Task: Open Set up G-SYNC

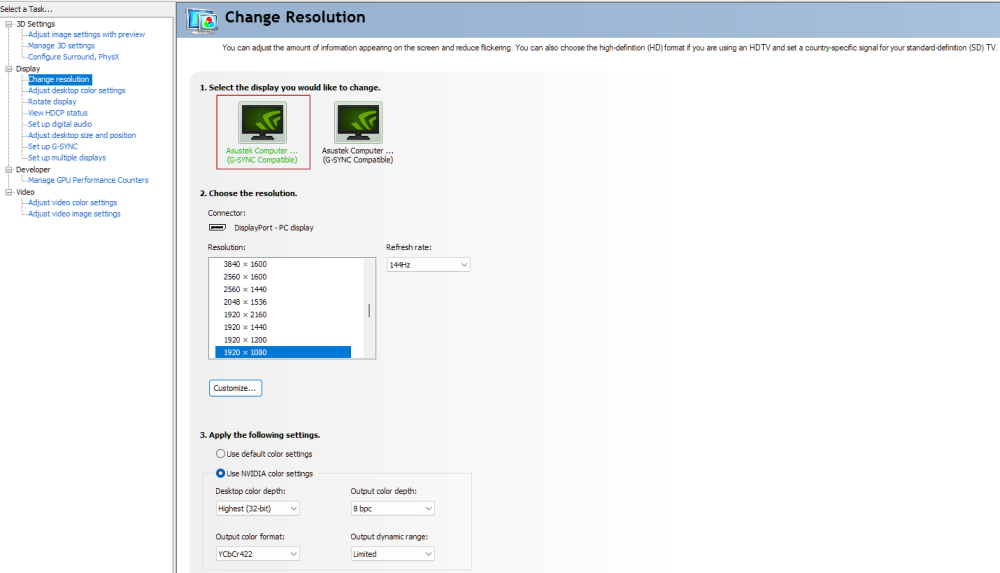Action: [53, 146]
